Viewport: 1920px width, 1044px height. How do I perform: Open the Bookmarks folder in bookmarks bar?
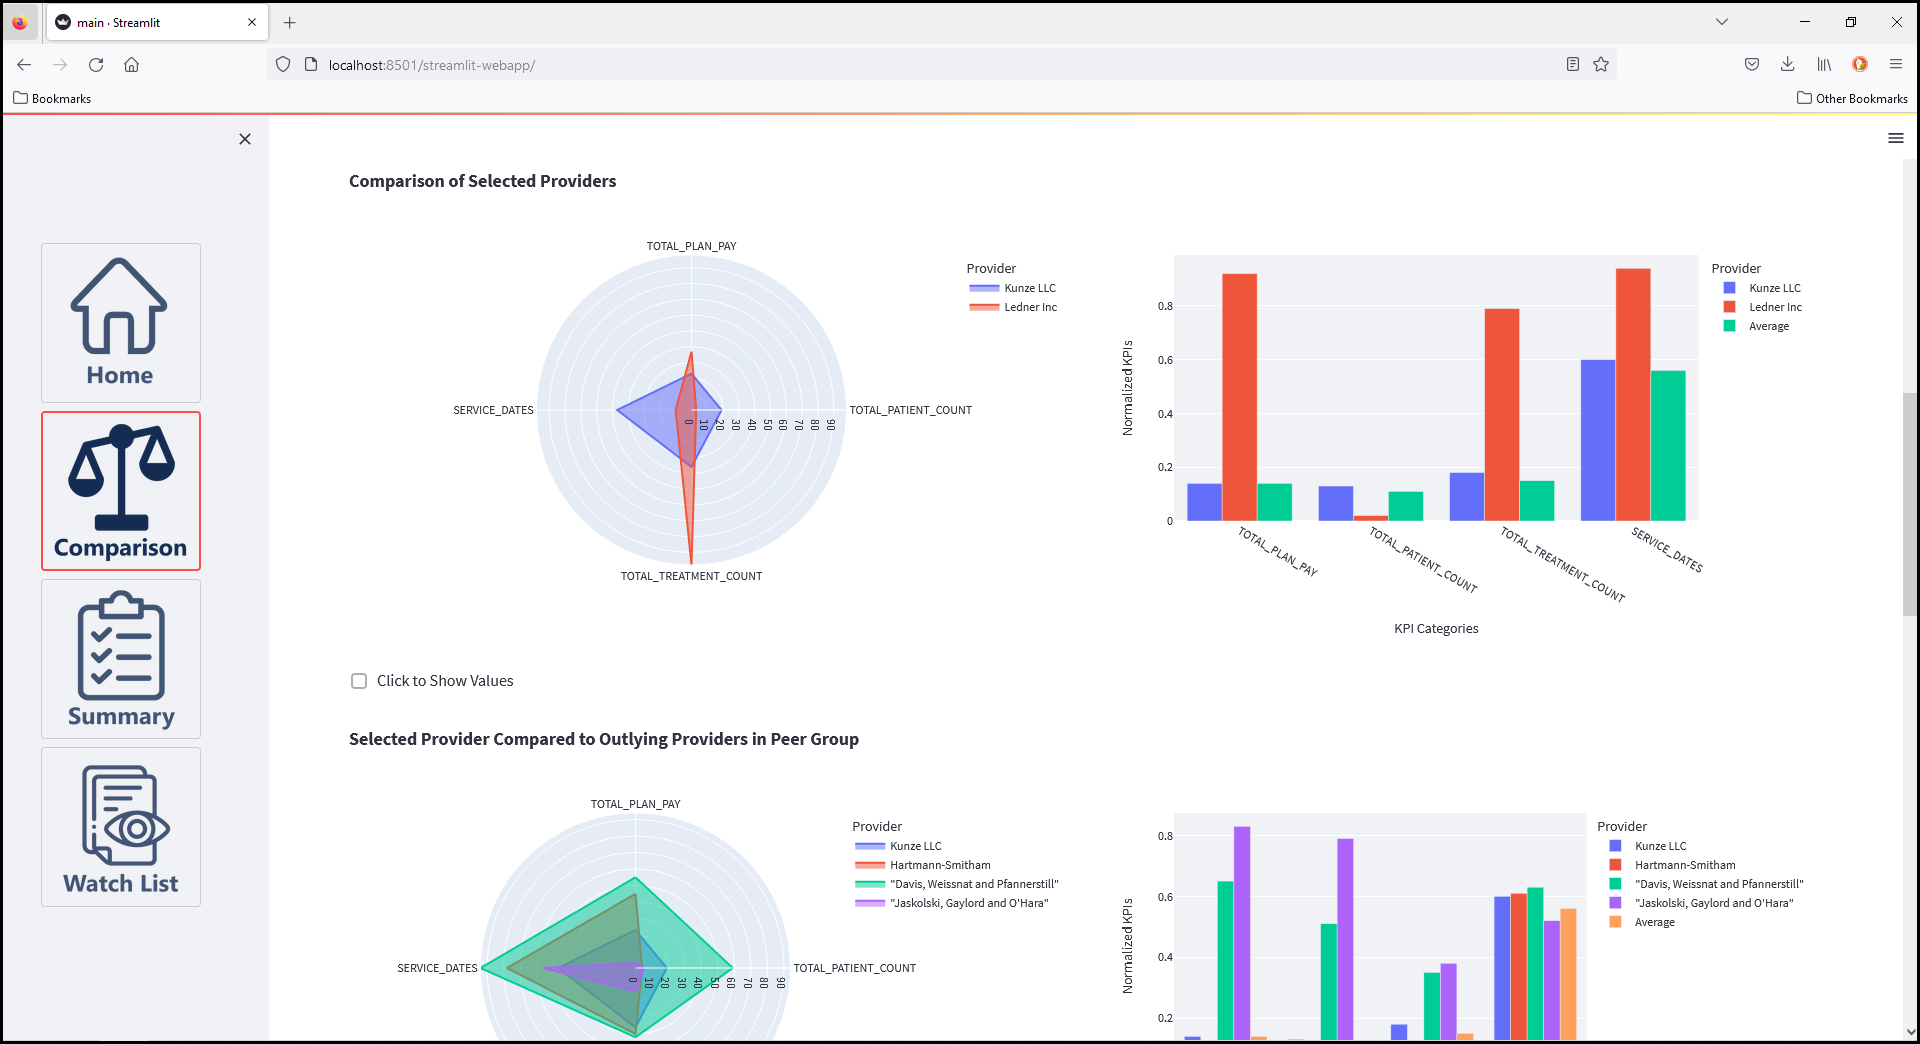[52, 98]
